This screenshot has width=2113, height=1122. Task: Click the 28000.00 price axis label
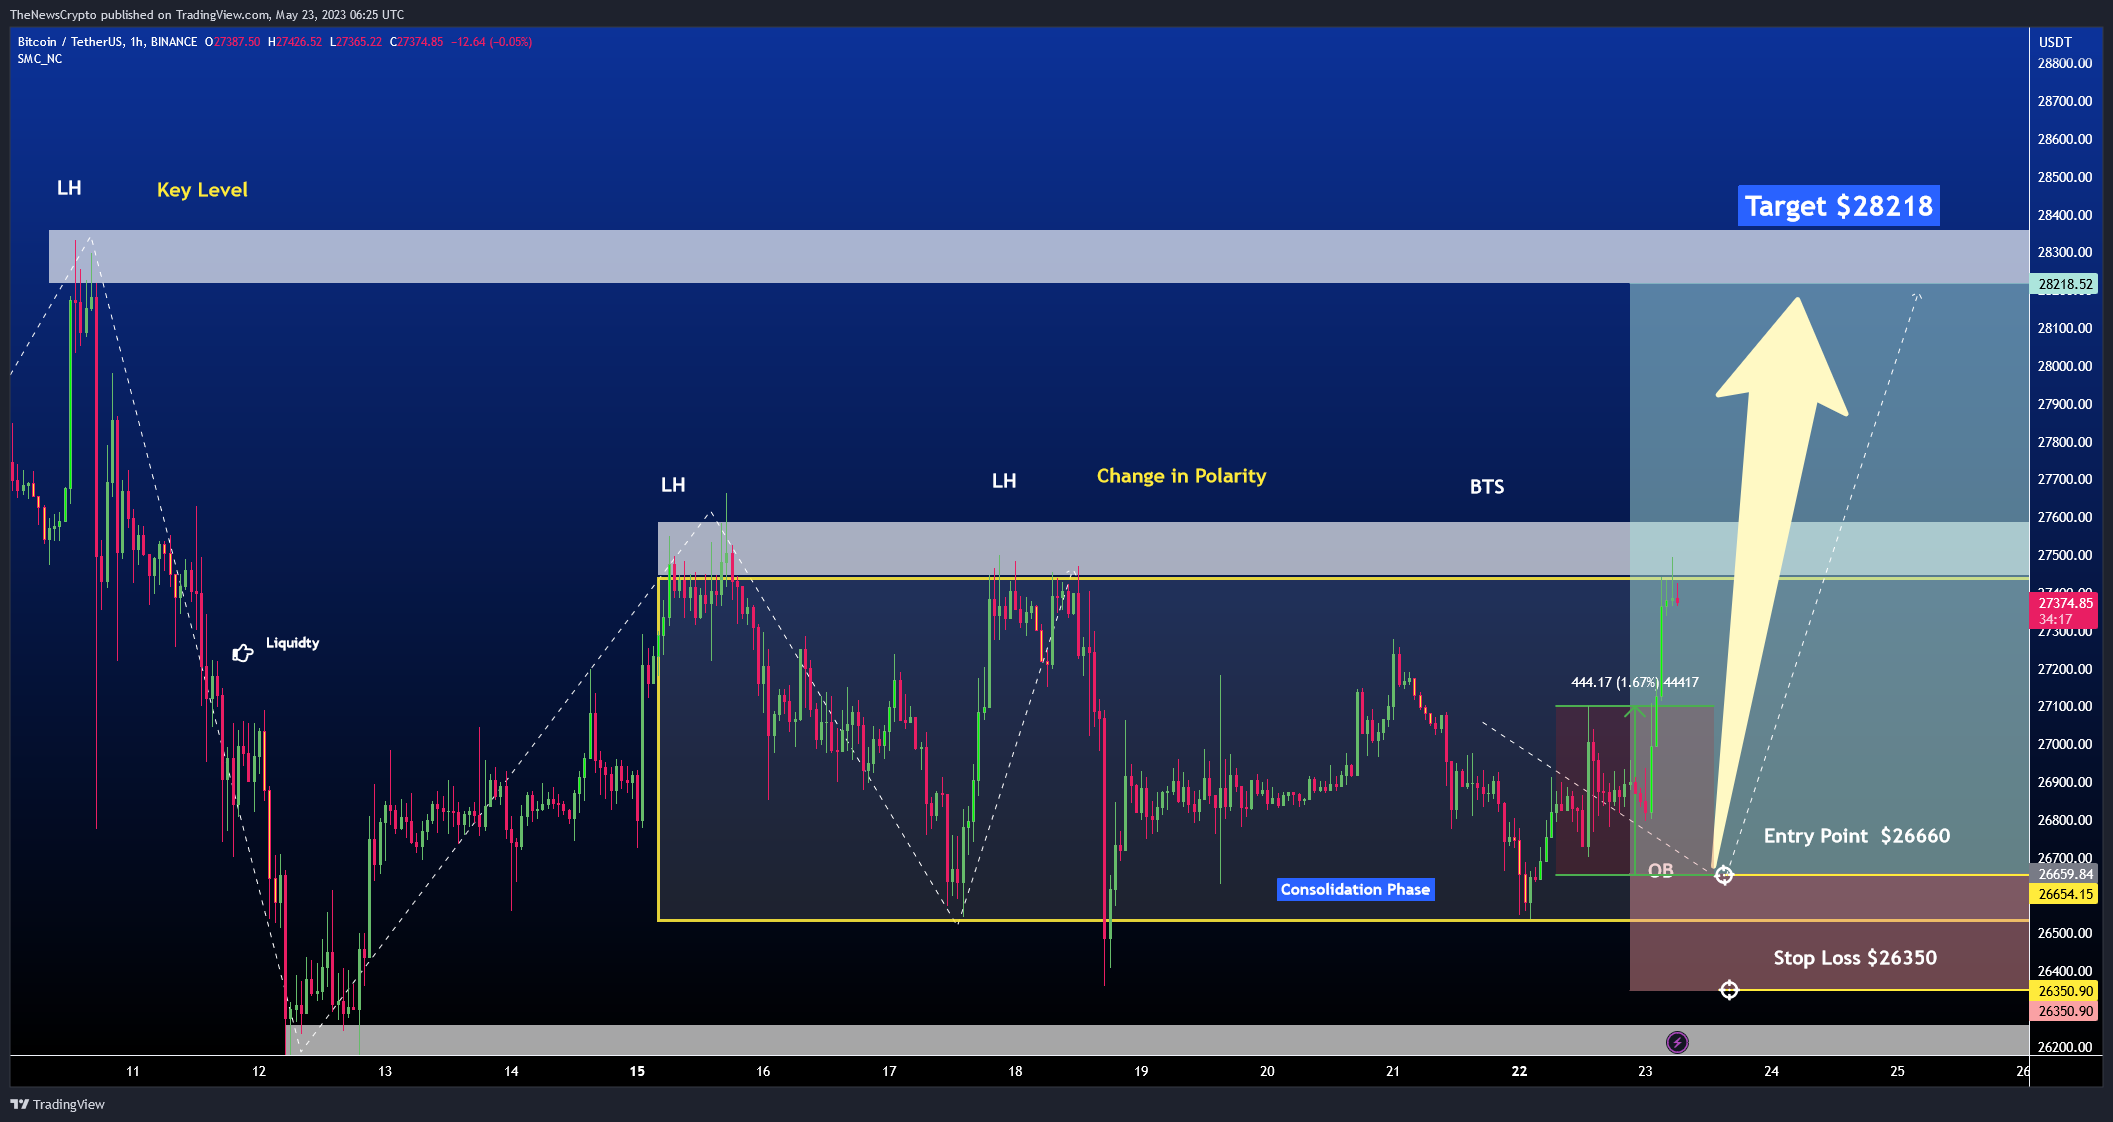[x=2065, y=366]
